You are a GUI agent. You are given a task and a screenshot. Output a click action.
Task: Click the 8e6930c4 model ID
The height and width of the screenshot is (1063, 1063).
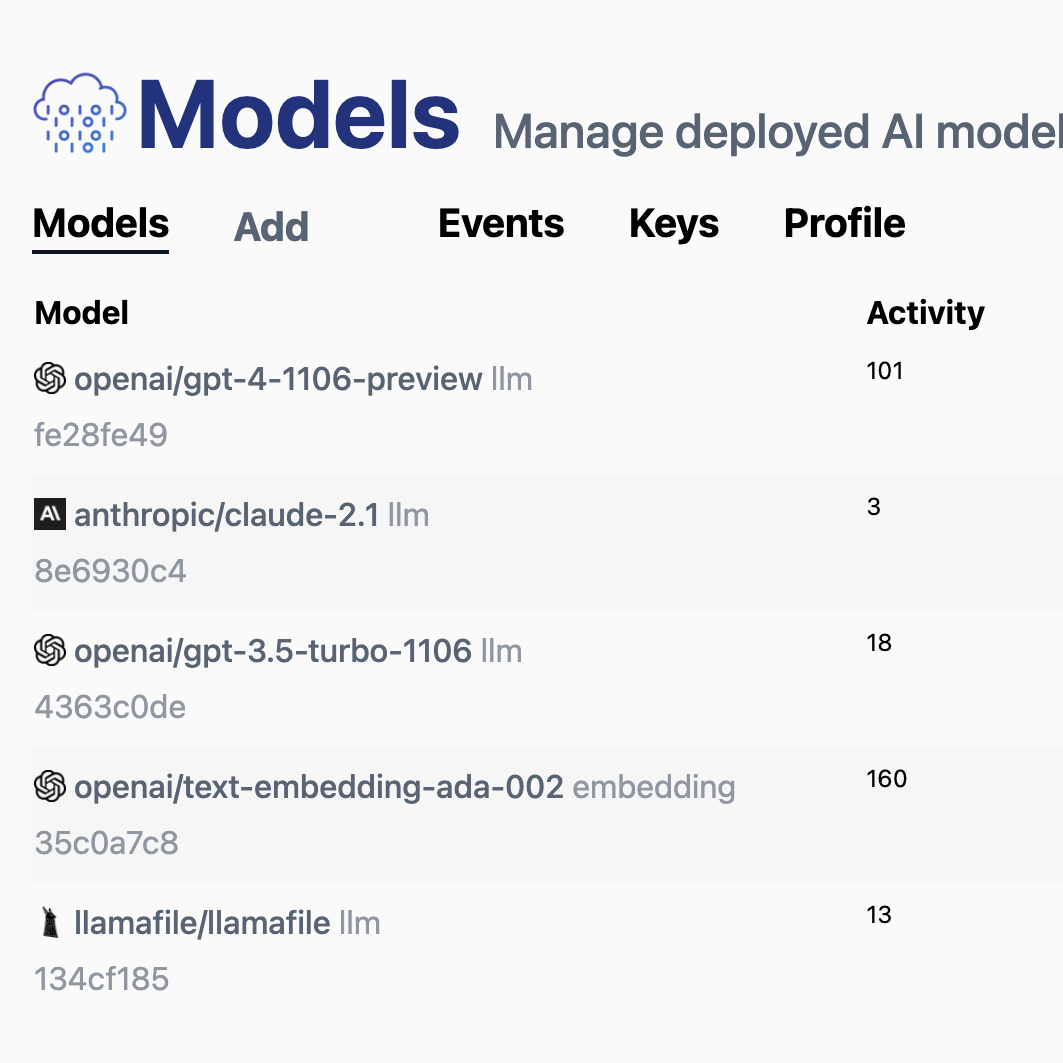(x=110, y=570)
